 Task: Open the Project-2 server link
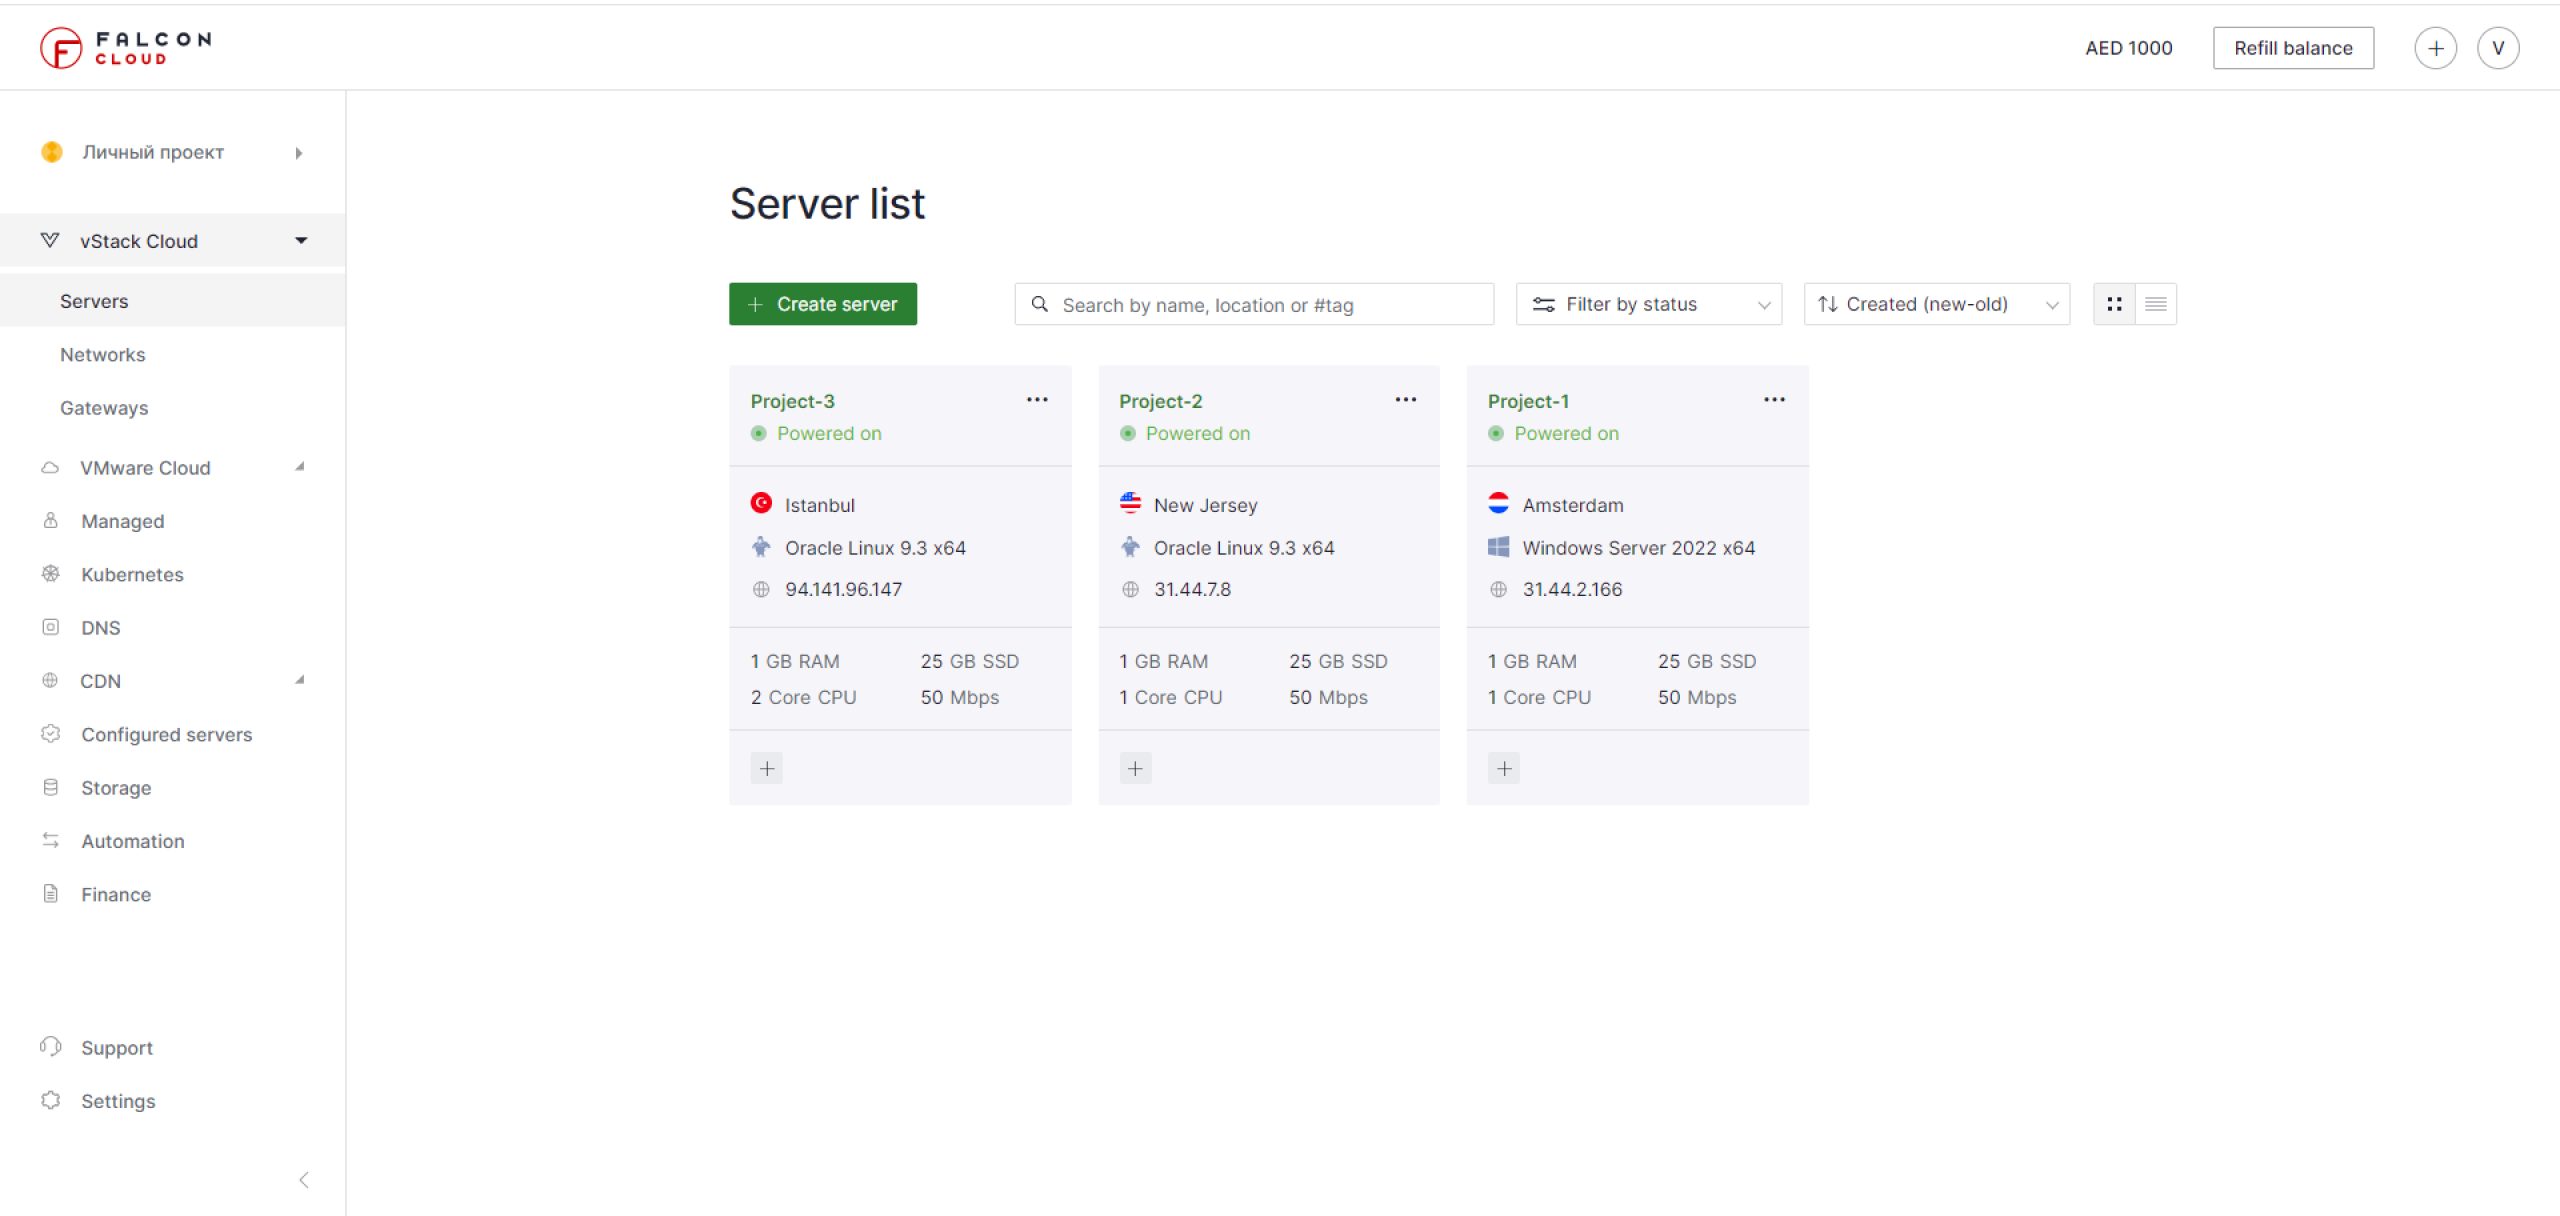pyautogui.click(x=1160, y=401)
